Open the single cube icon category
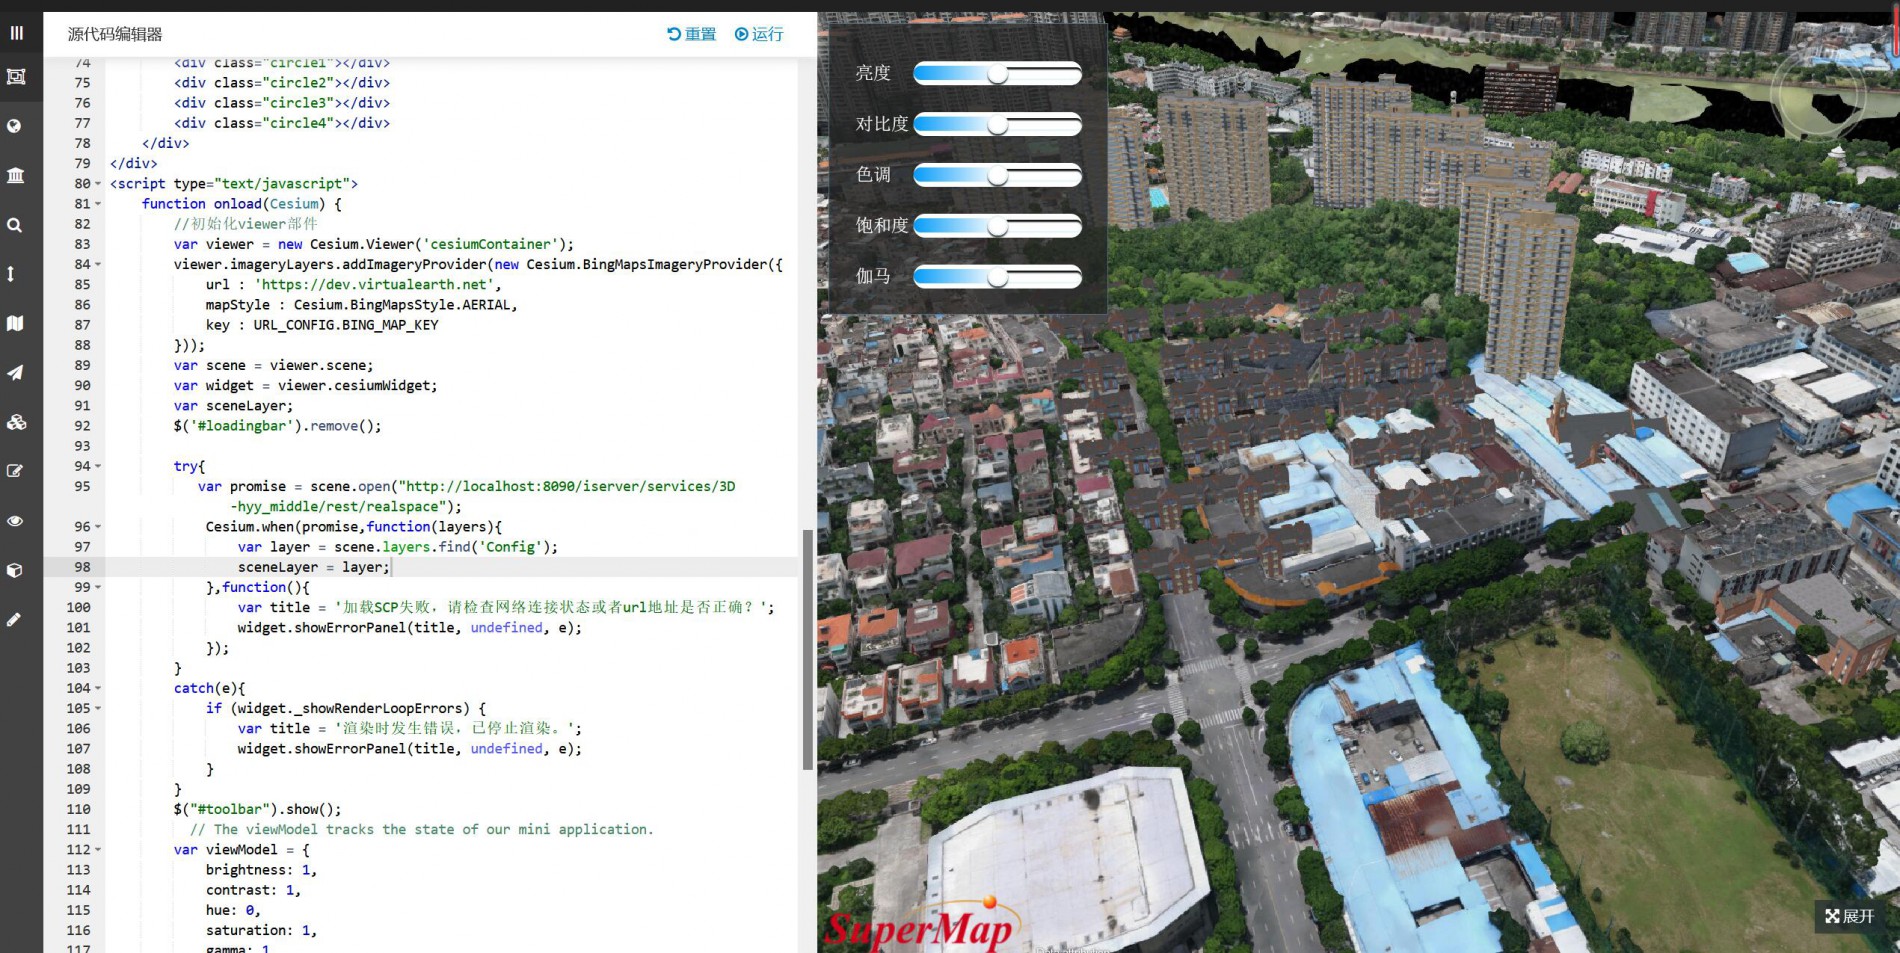The height and width of the screenshot is (953, 1900). pos(14,570)
